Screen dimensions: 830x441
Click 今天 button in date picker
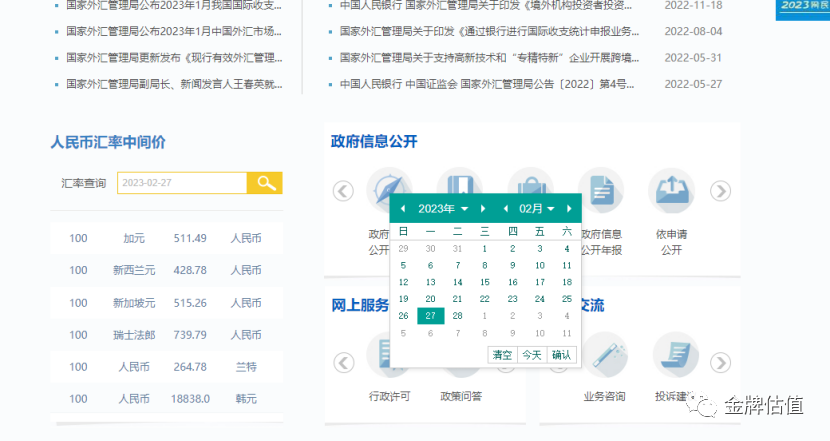coord(531,355)
